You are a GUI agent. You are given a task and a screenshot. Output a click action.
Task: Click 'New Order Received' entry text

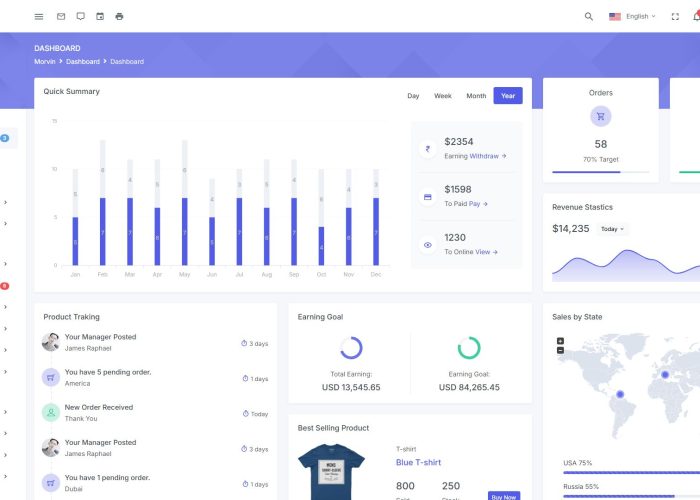[99, 407]
